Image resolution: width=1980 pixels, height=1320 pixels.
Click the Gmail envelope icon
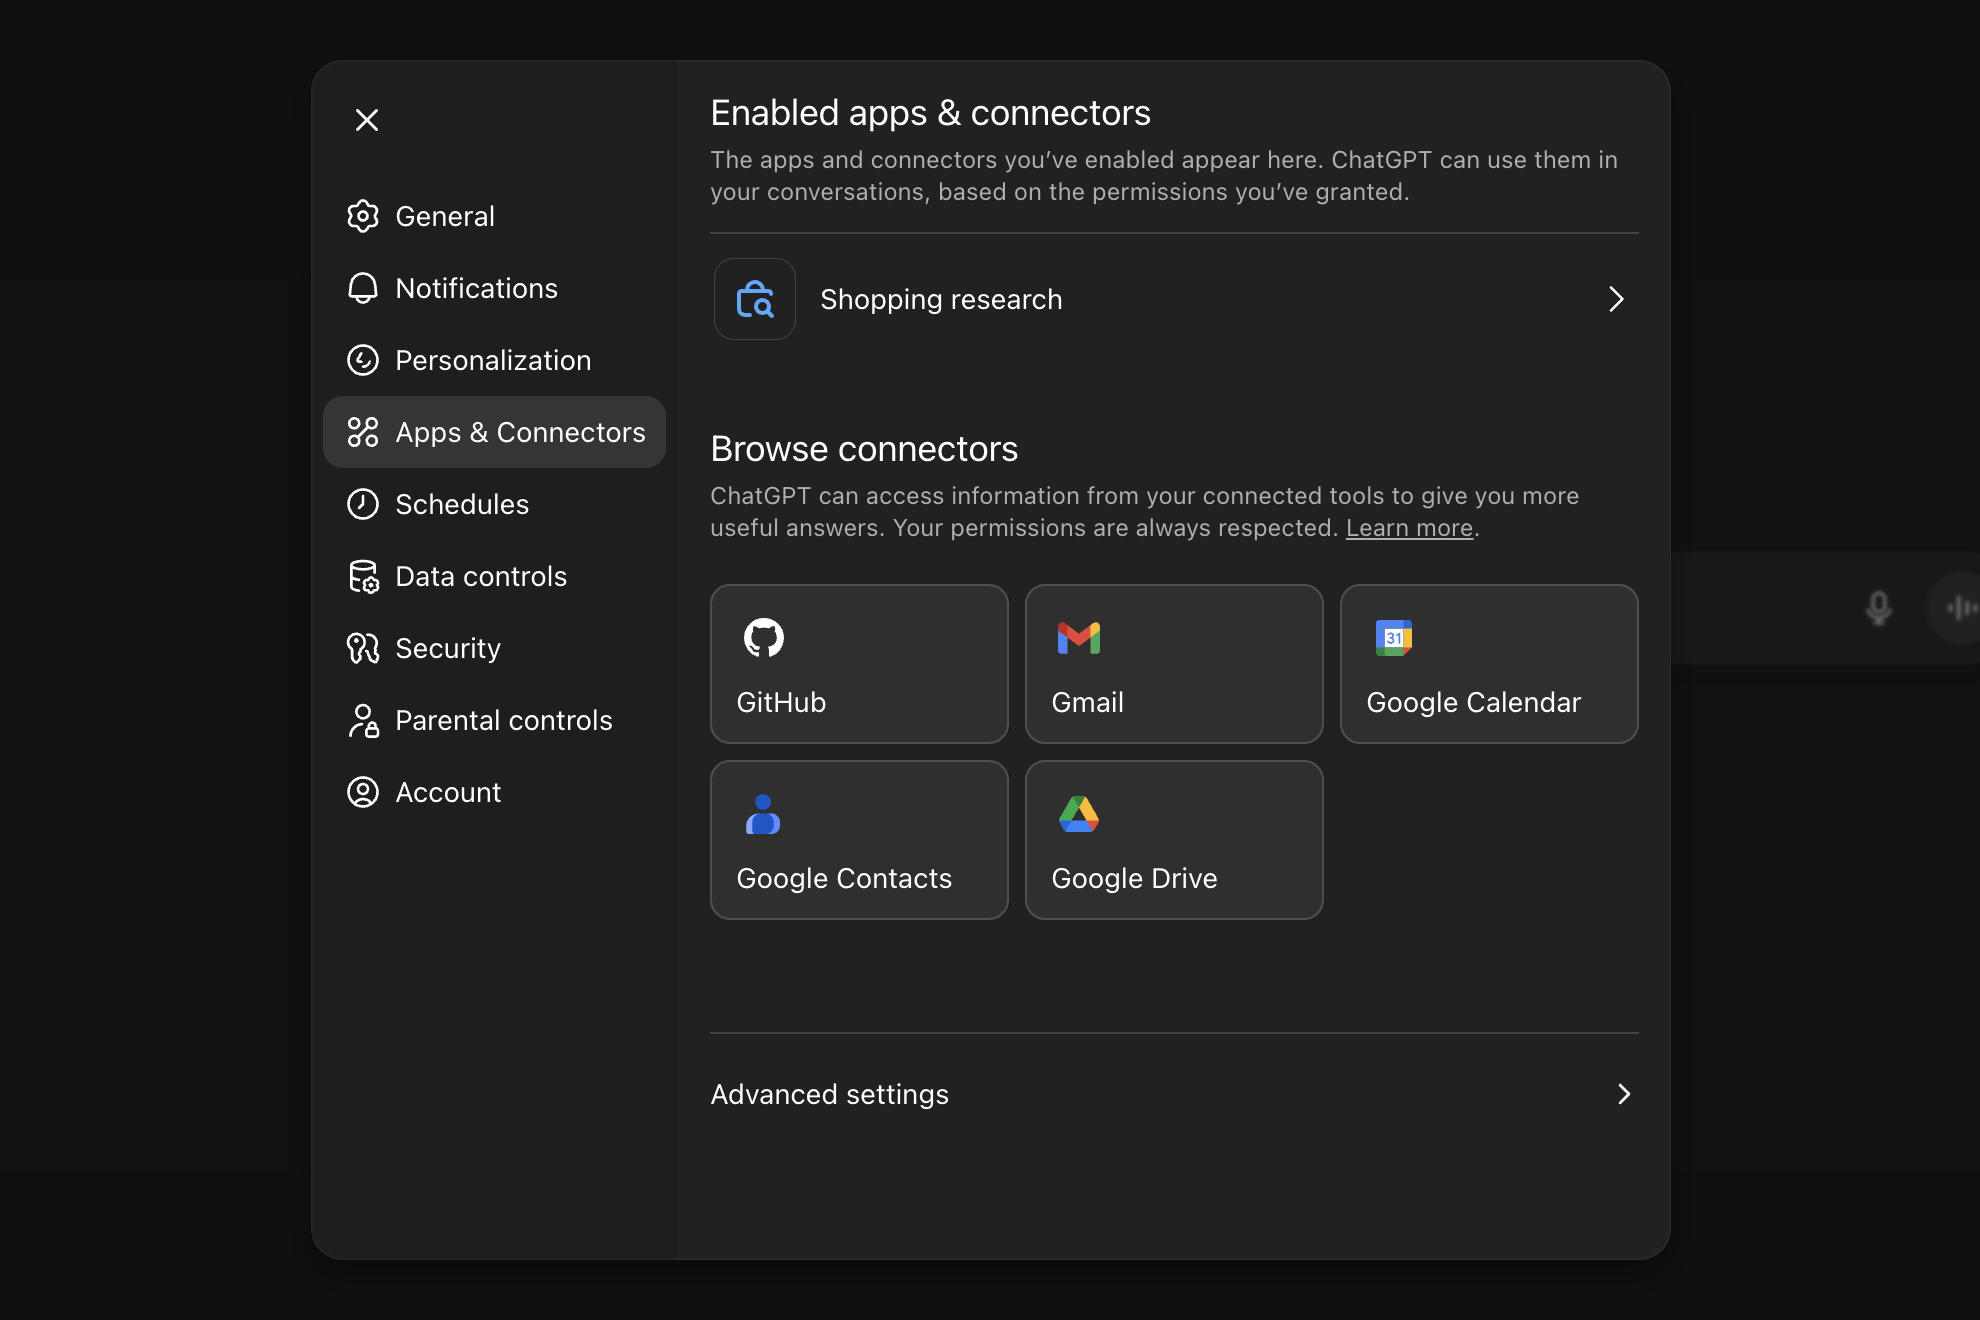click(x=1078, y=637)
